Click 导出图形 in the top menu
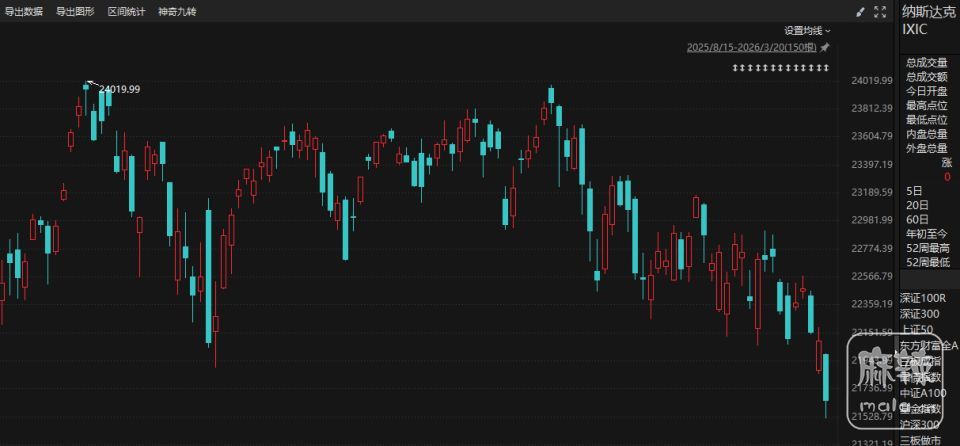Image resolution: width=960 pixels, height=446 pixels. pos(74,12)
